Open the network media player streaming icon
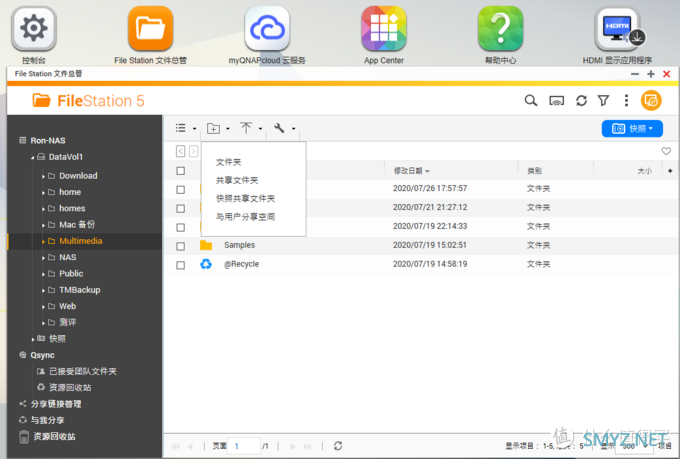 point(556,101)
